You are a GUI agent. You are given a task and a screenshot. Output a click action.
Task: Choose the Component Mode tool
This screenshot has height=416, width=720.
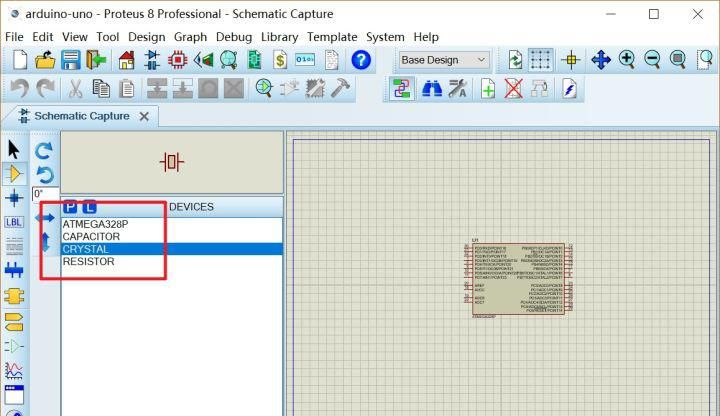tap(15, 174)
